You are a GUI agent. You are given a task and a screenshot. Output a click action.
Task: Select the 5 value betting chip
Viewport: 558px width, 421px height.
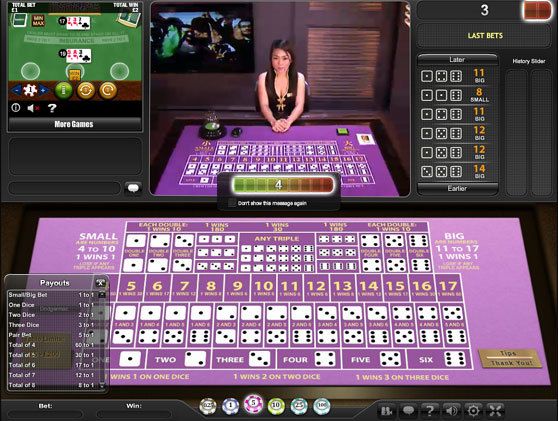tap(253, 404)
